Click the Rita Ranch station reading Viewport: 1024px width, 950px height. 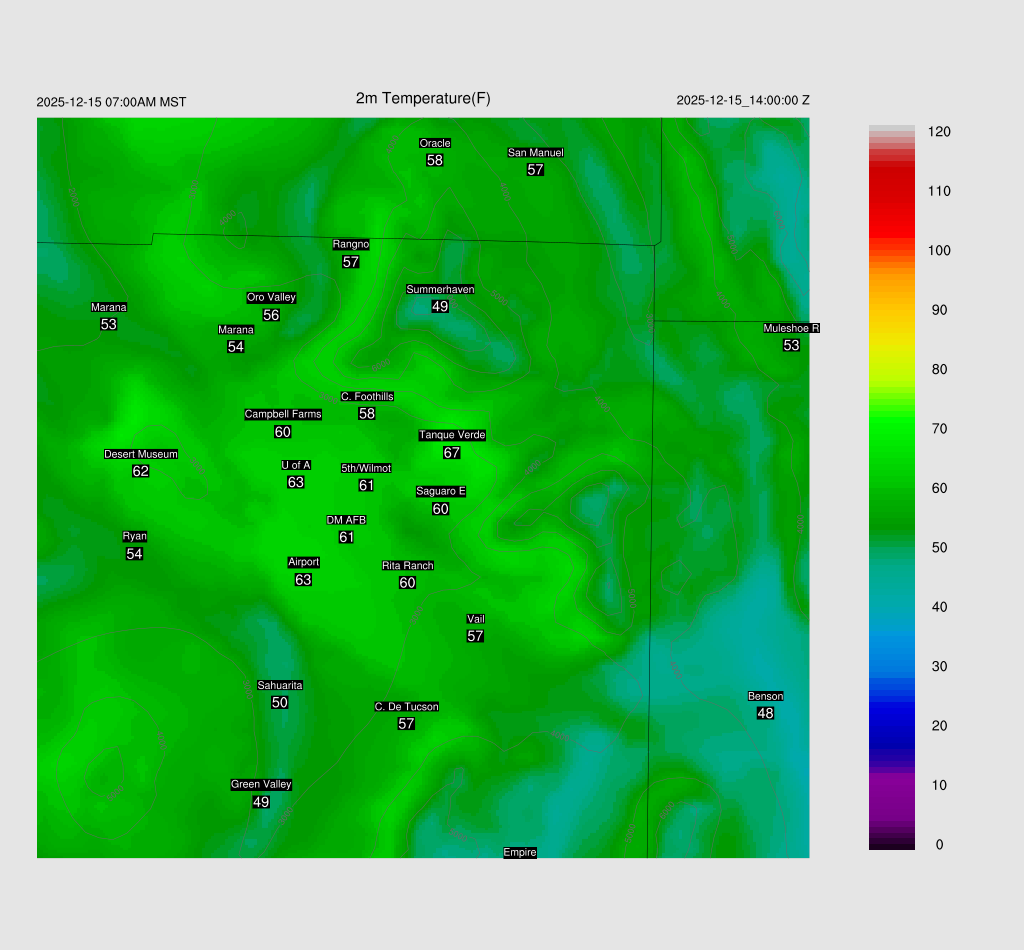pyautogui.click(x=407, y=582)
